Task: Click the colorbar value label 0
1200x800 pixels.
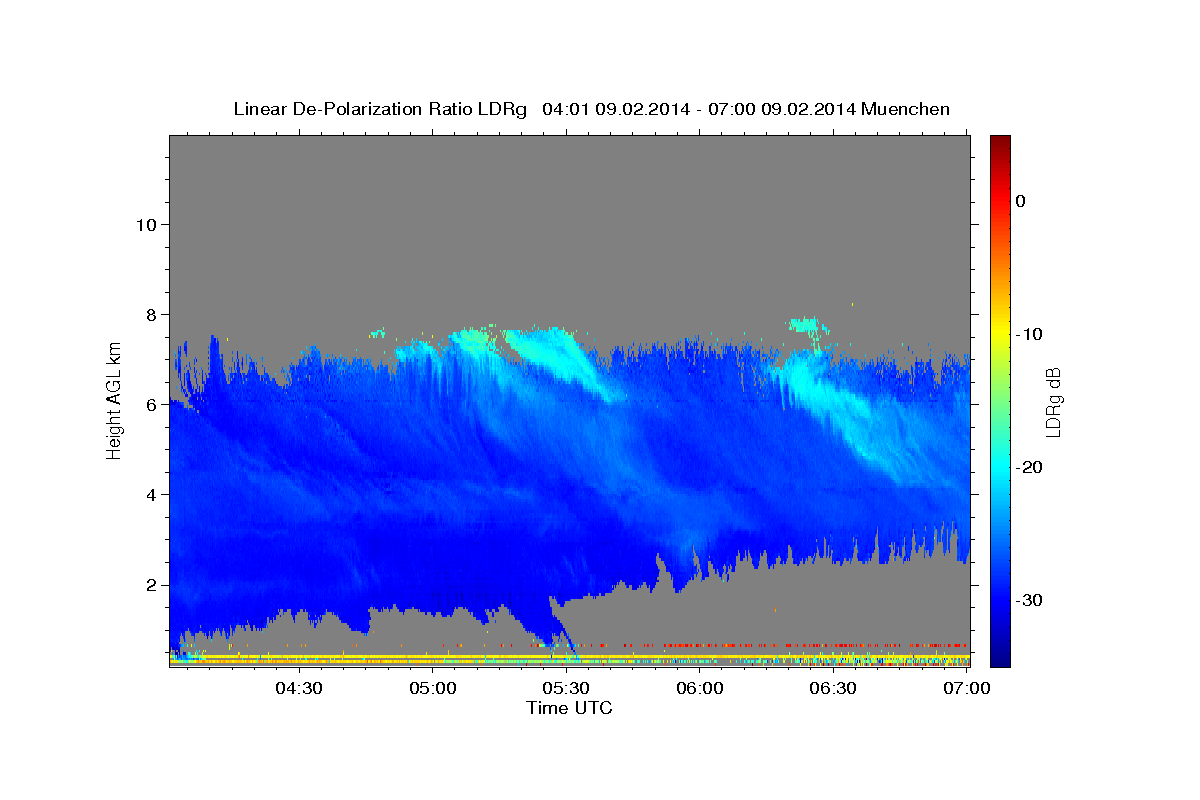Action: [x=1020, y=201]
